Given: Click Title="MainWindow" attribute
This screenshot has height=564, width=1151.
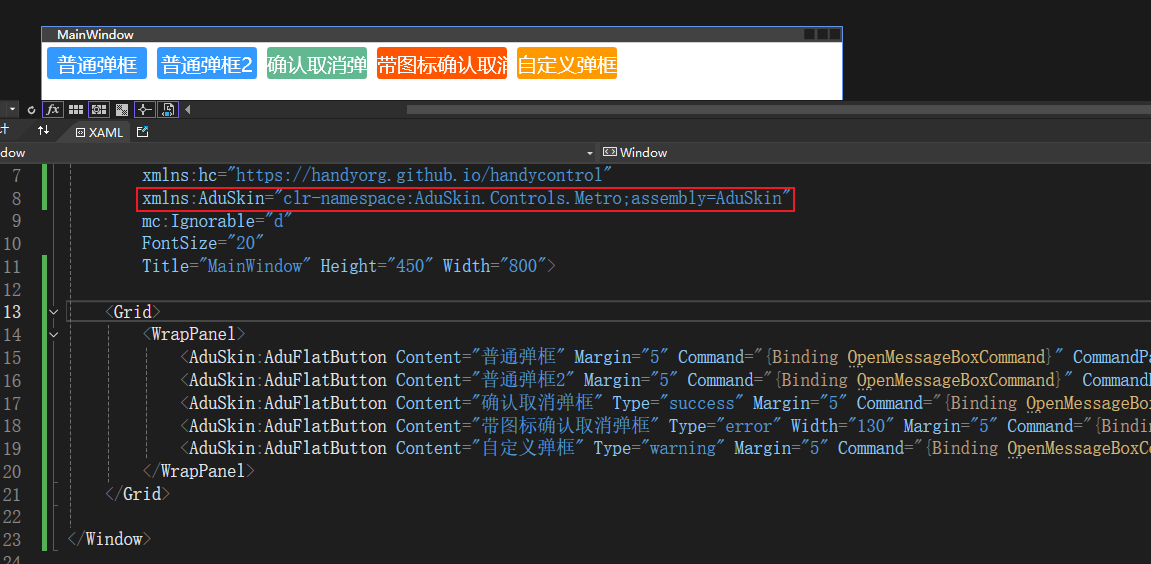Looking at the screenshot, I should coord(226,266).
